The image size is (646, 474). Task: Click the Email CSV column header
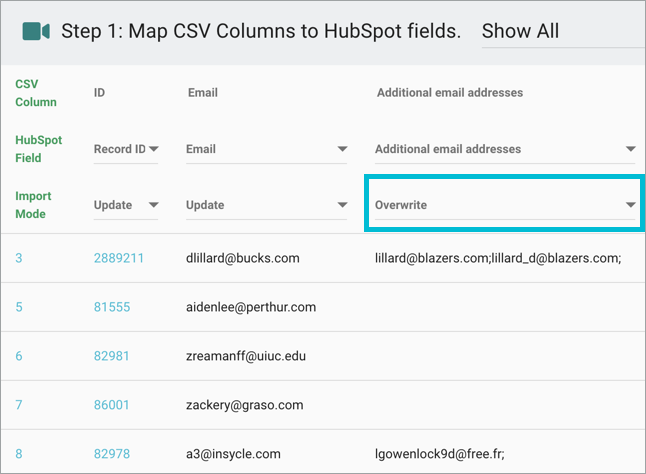click(x=203, y=93)
